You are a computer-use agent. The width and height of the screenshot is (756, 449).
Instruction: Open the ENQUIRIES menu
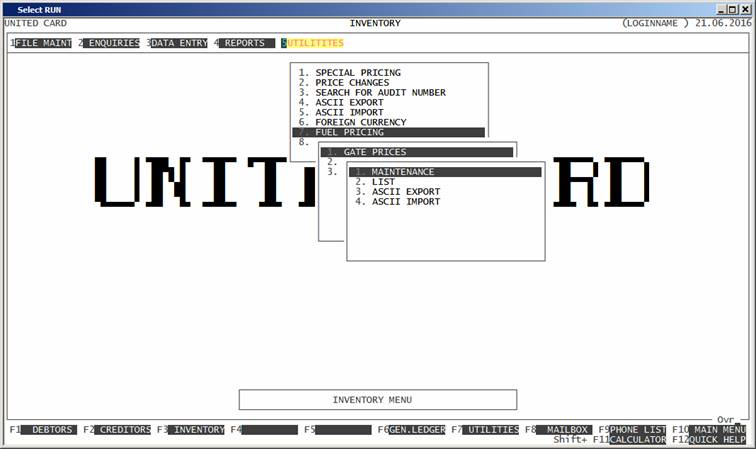click(111, 43)
